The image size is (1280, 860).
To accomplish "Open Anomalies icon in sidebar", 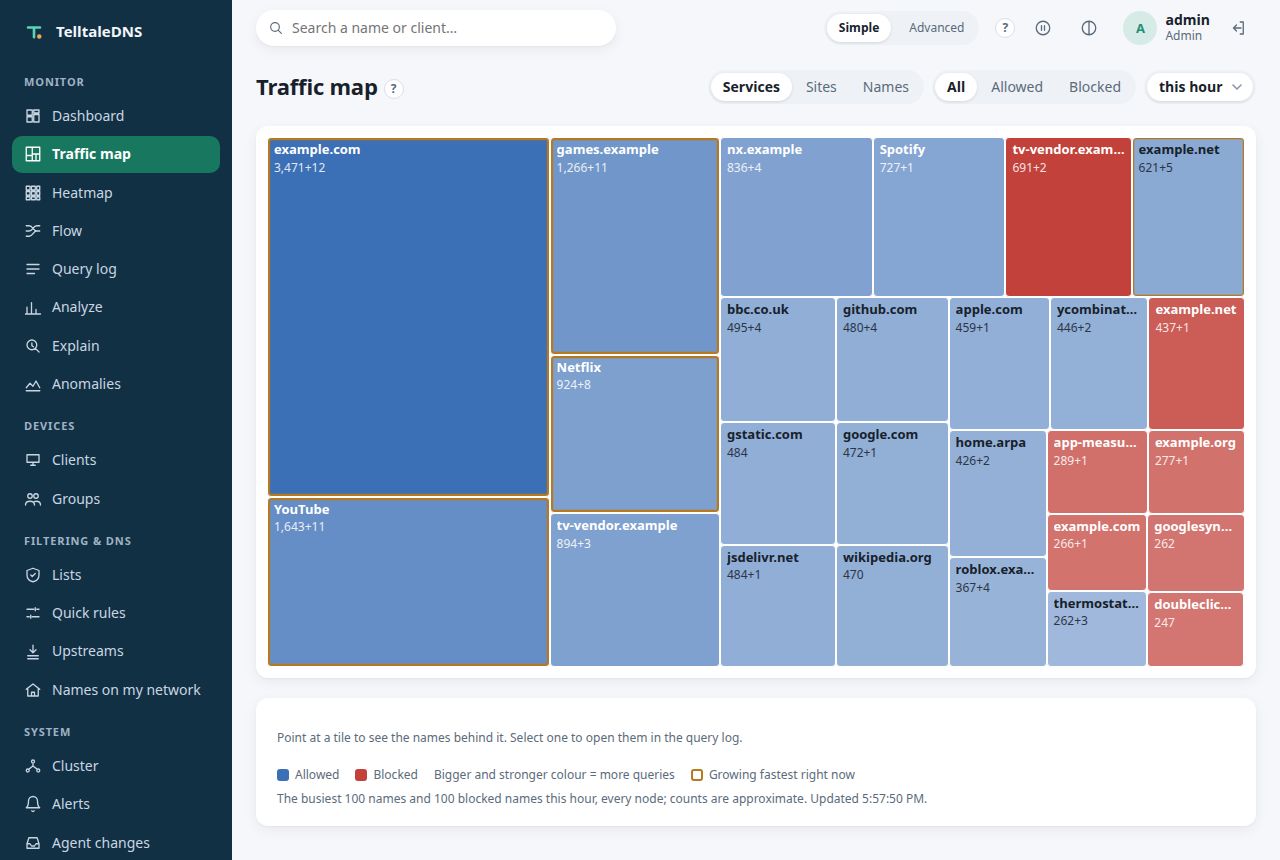I will (33, 384).
